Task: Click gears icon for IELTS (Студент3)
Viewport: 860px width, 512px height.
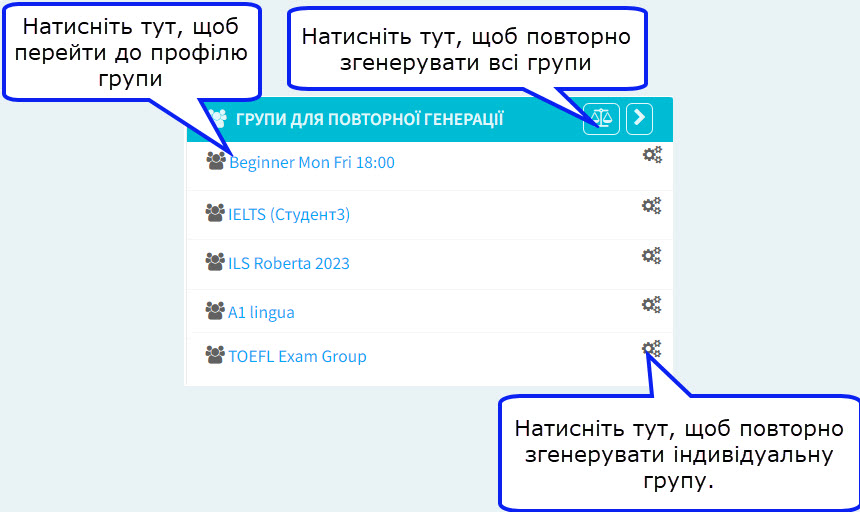Action: (652, 206)
